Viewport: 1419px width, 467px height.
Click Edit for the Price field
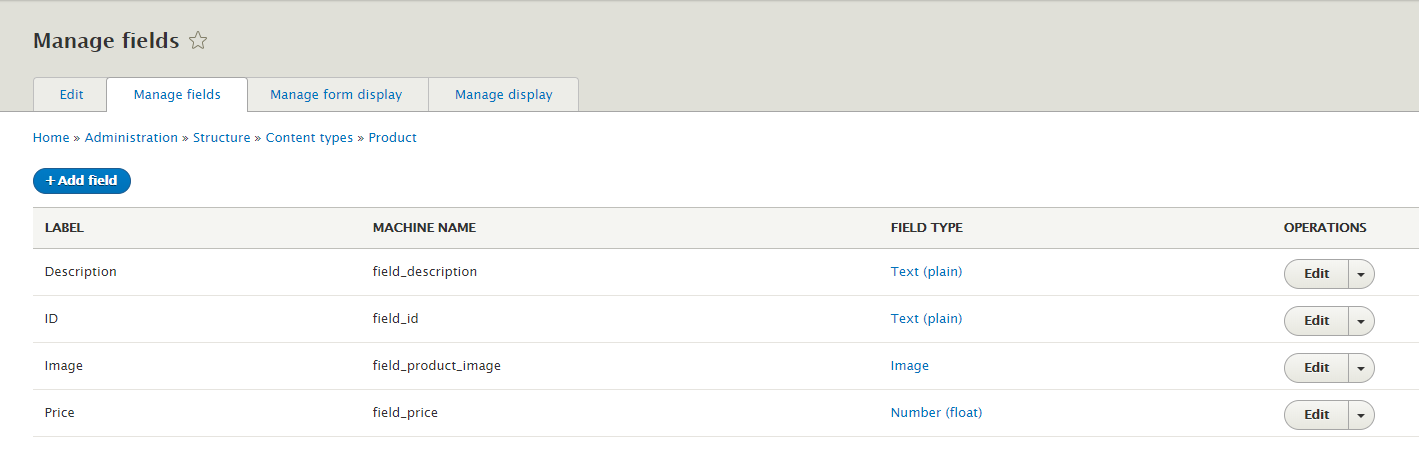tap(1316, 415)
